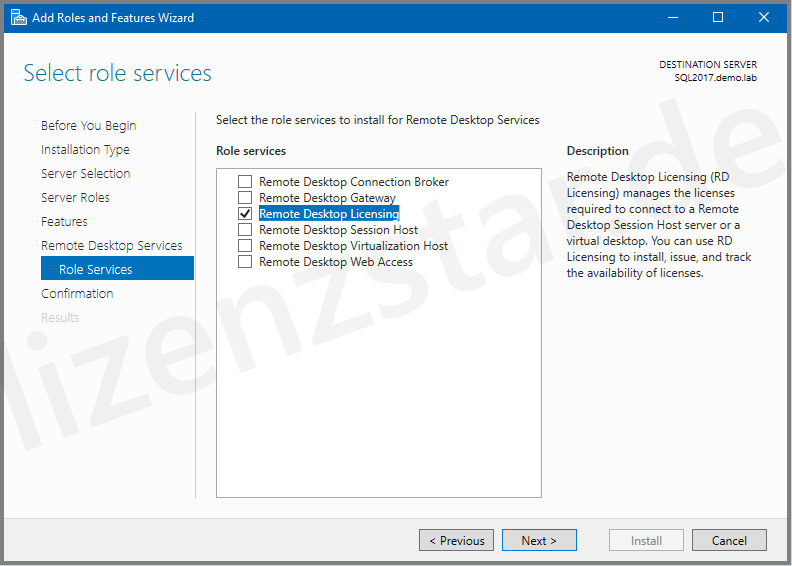Select the highlighted Role Services step

click(x=95, y=270)
